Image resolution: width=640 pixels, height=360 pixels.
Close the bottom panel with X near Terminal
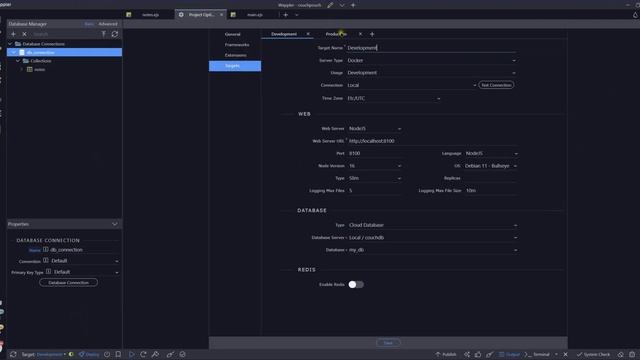tap(565, 354)
